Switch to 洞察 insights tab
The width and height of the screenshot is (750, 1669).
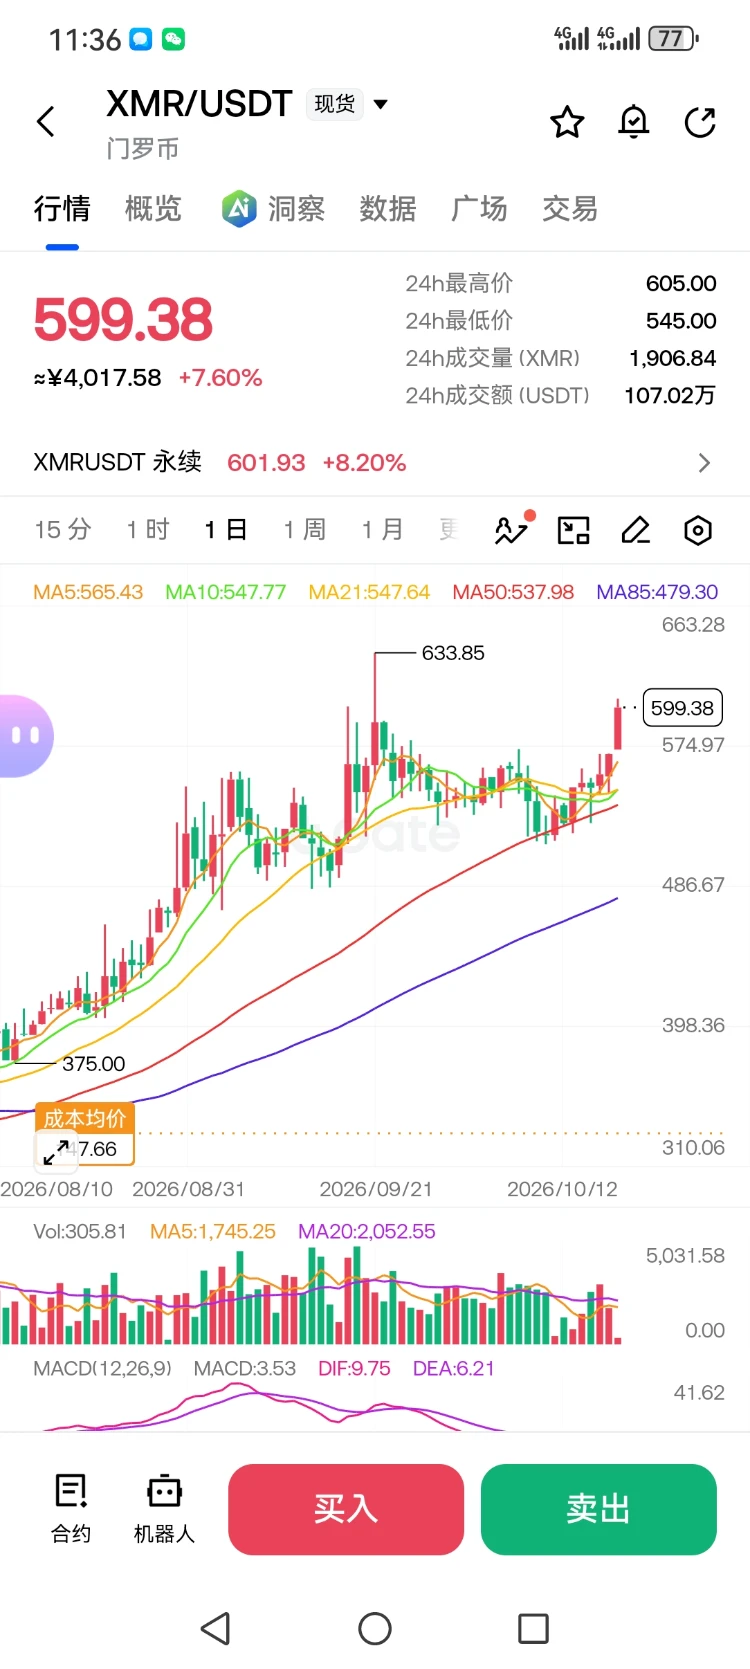[296, 208]
